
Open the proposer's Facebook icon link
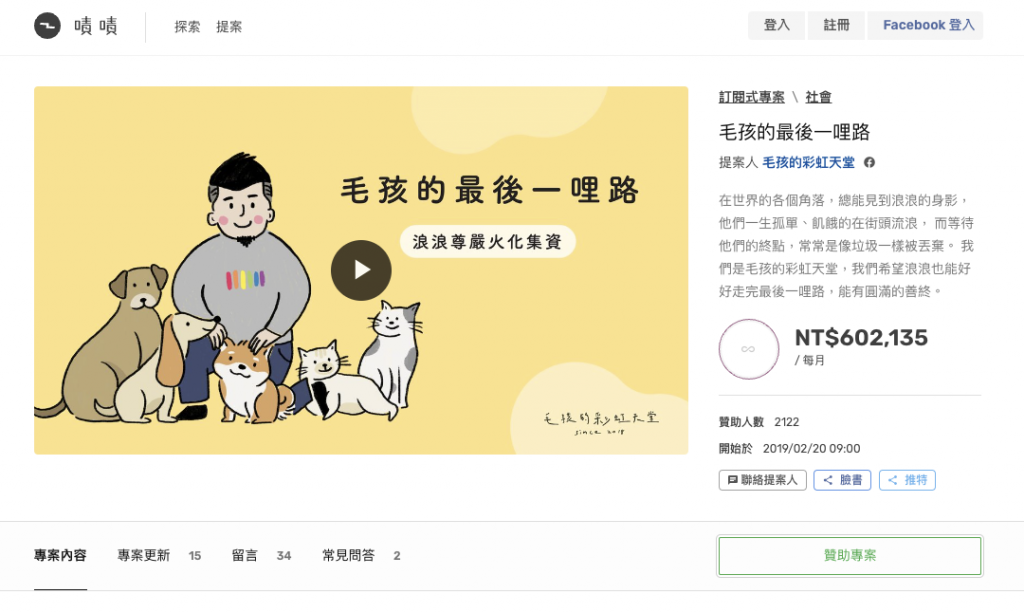[x=869, y=163]
